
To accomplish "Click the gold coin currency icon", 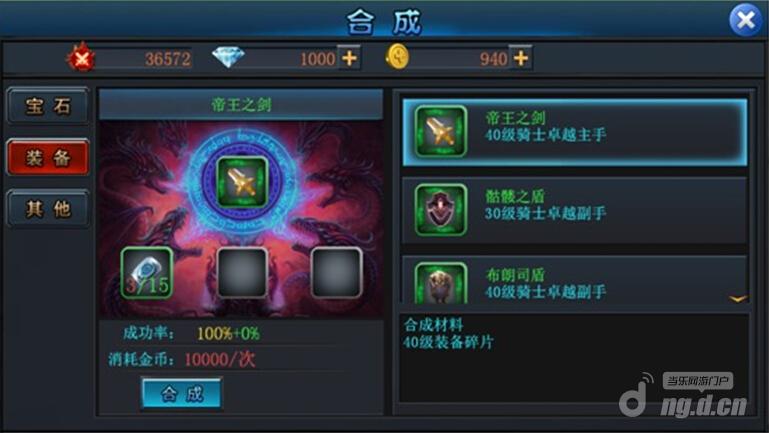I will click(x=397, y=57).
